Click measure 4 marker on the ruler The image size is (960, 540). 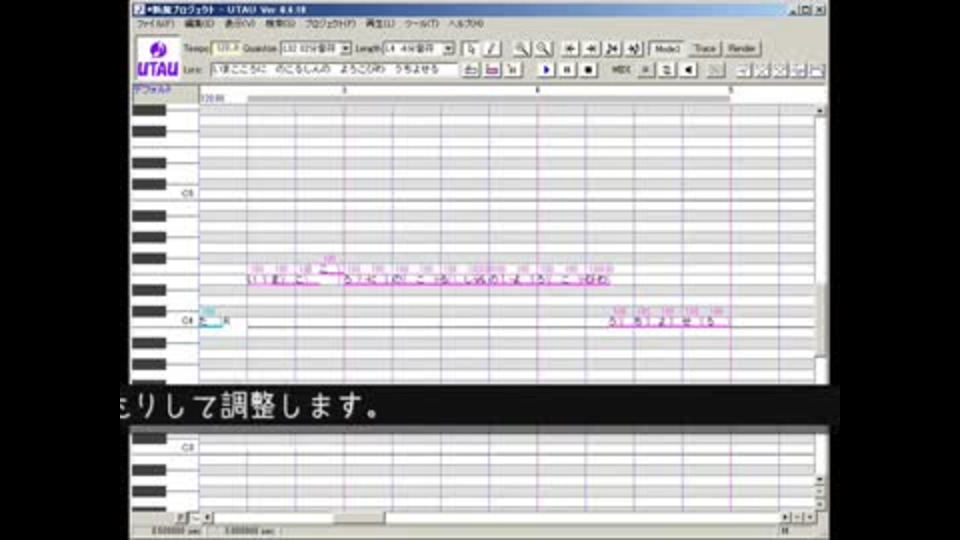click(x=538, y=90)
